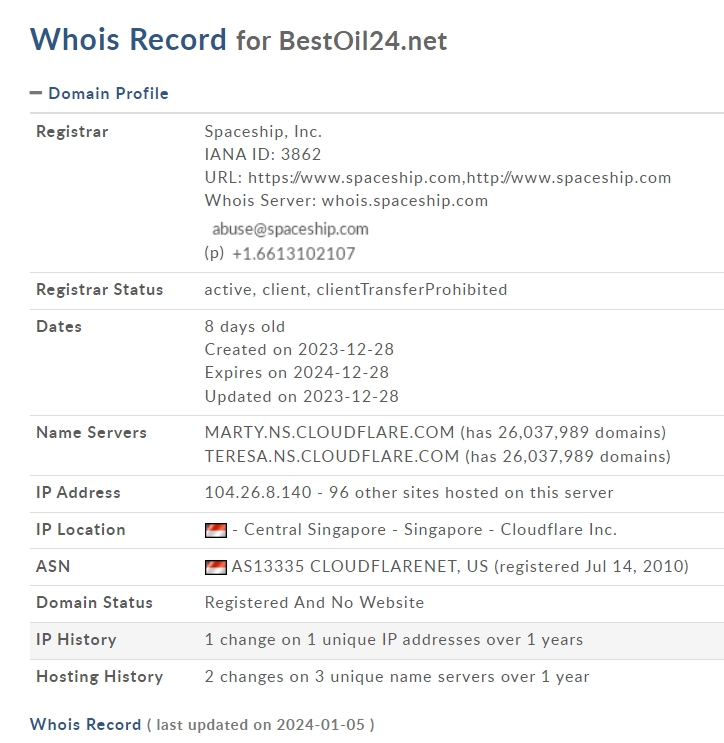This screenshot has height=743, width=724.
Task: Click 'AS13335 CLOUDFLARENET, US' ASN text
Action: (x=360, y=566)
